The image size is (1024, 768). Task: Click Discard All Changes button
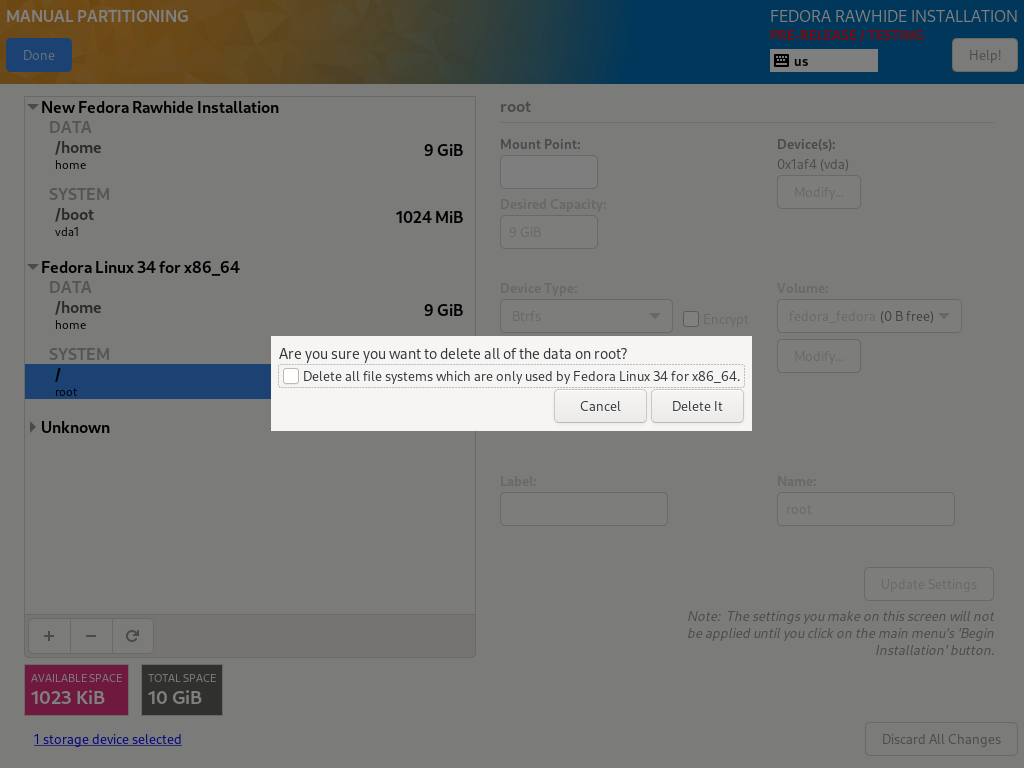coord(941,739)
